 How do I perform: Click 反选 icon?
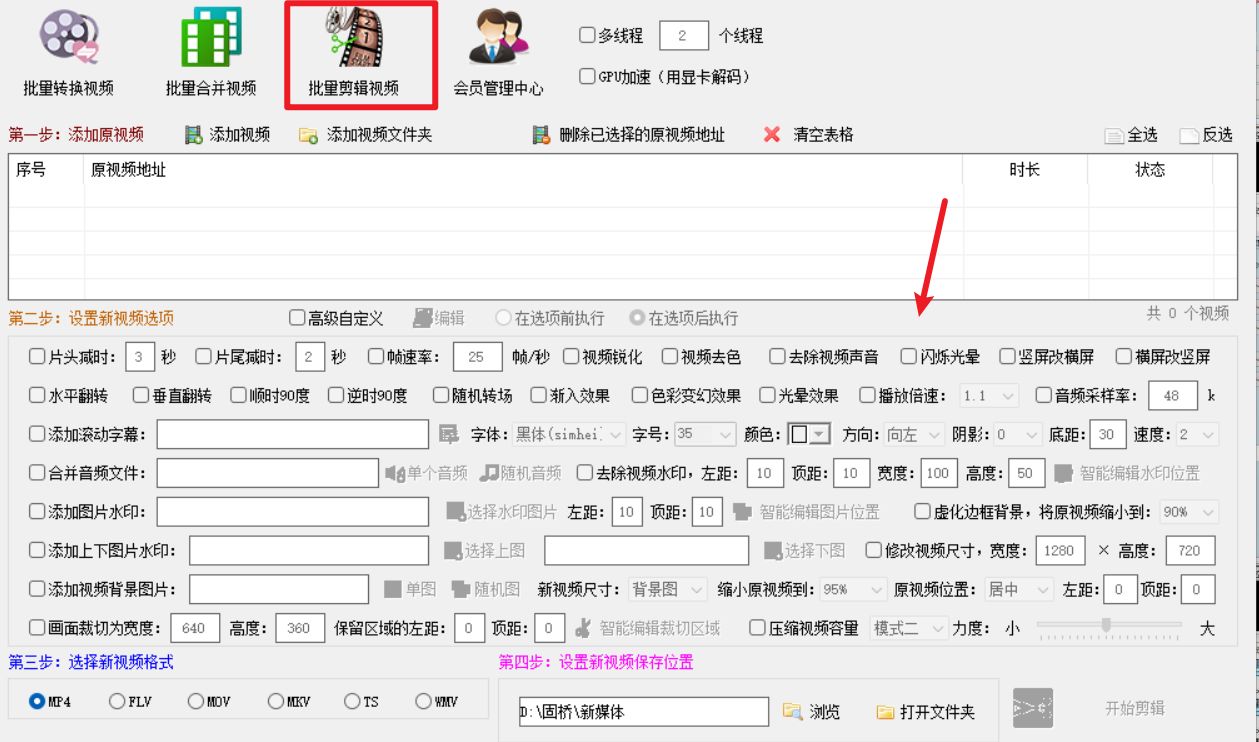[1189, 135]
